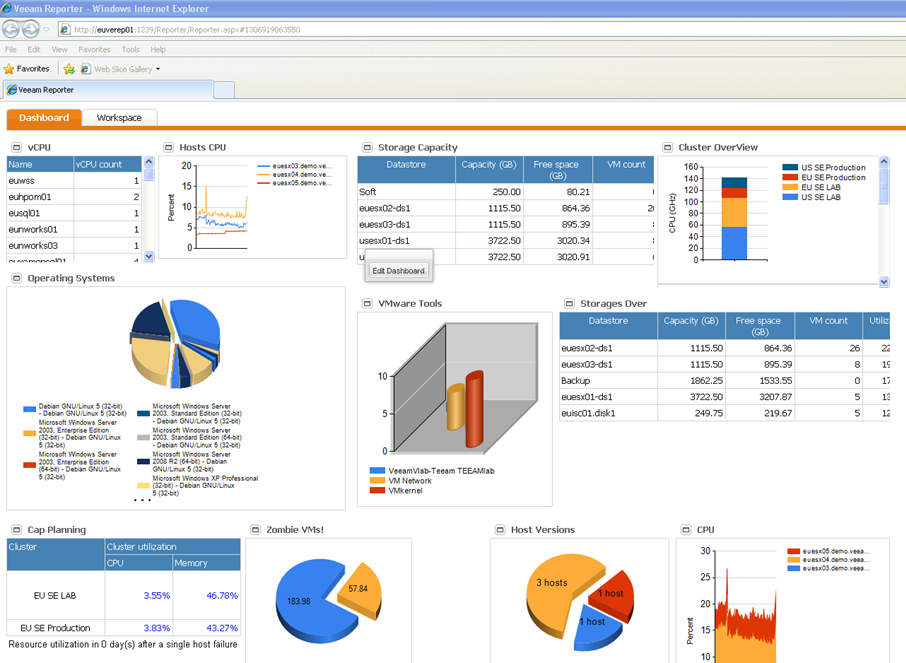Image resolution: width=906 pixels, height=663 pixels.
Task: Click the Edit Dashboard button
Action: (399, 271)
